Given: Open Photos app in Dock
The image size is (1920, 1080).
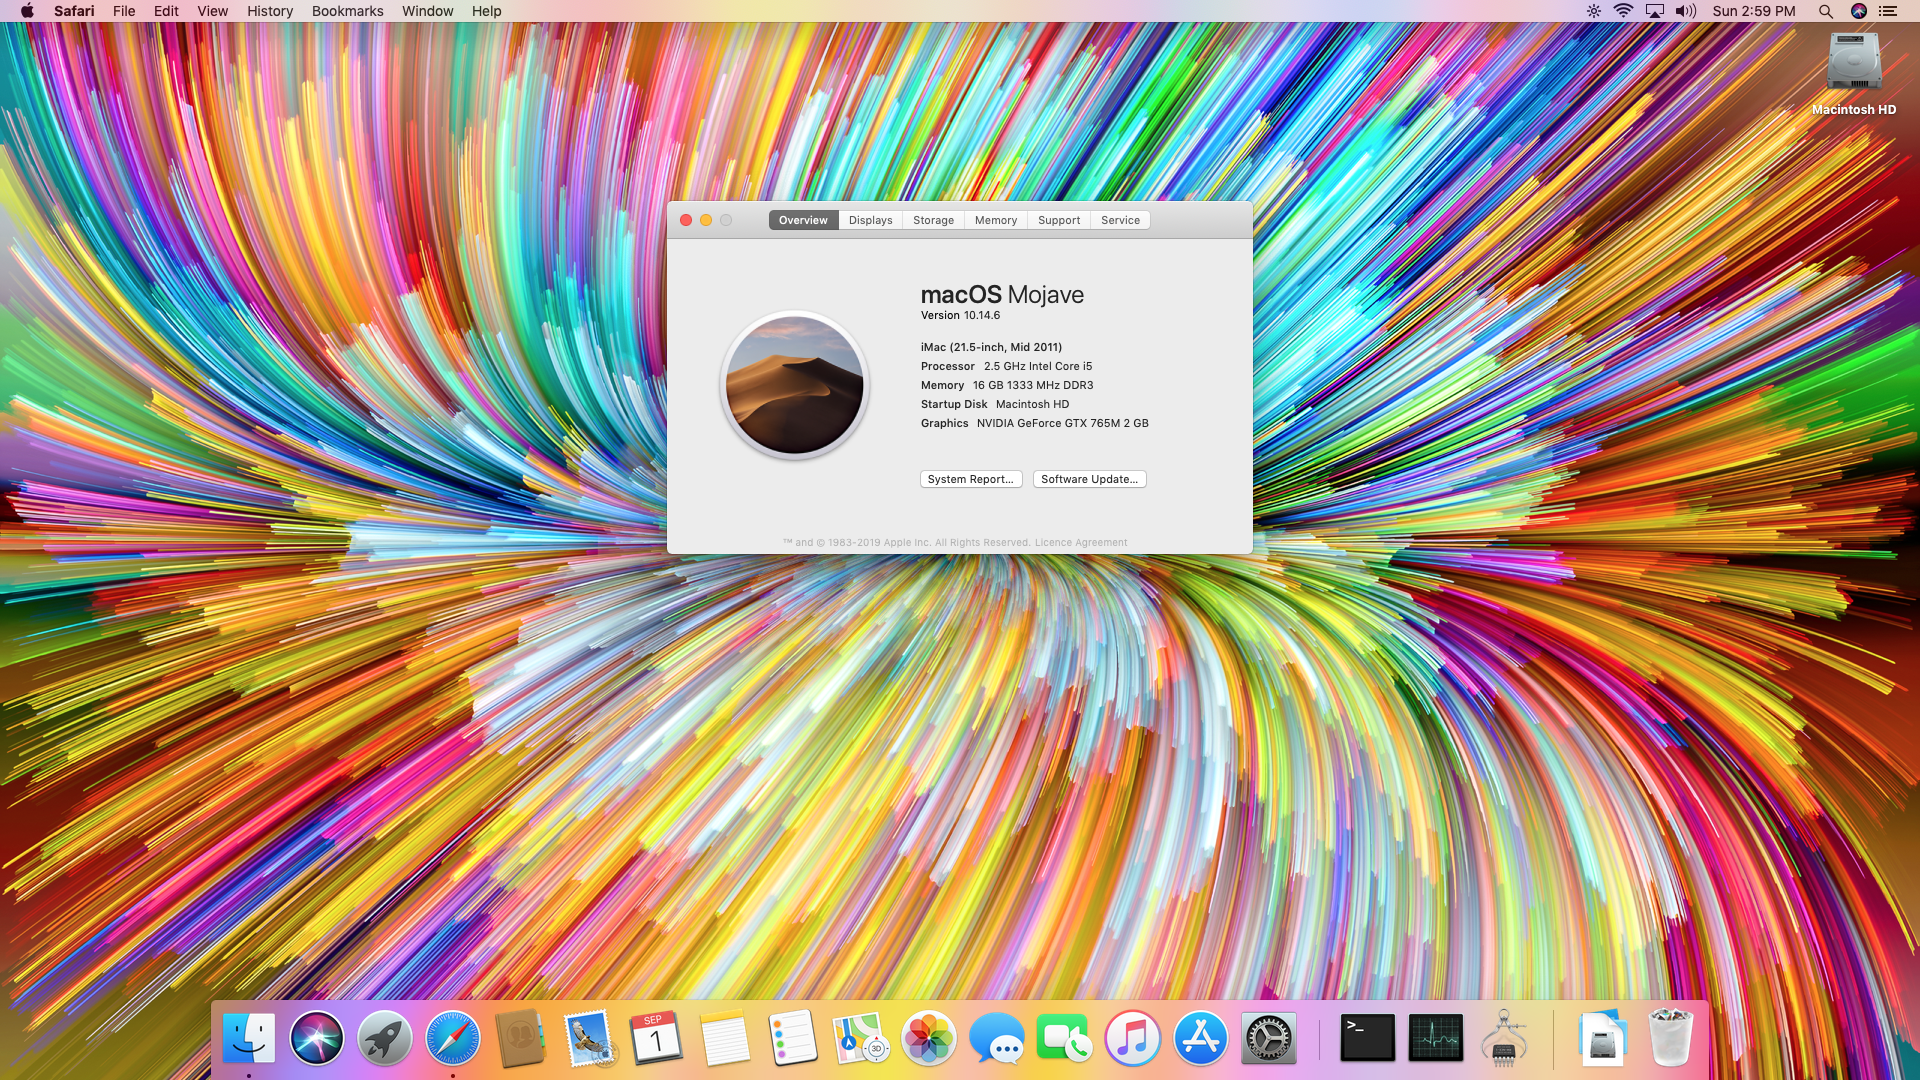Looking at the screenshot, I should click(929, 1038).
